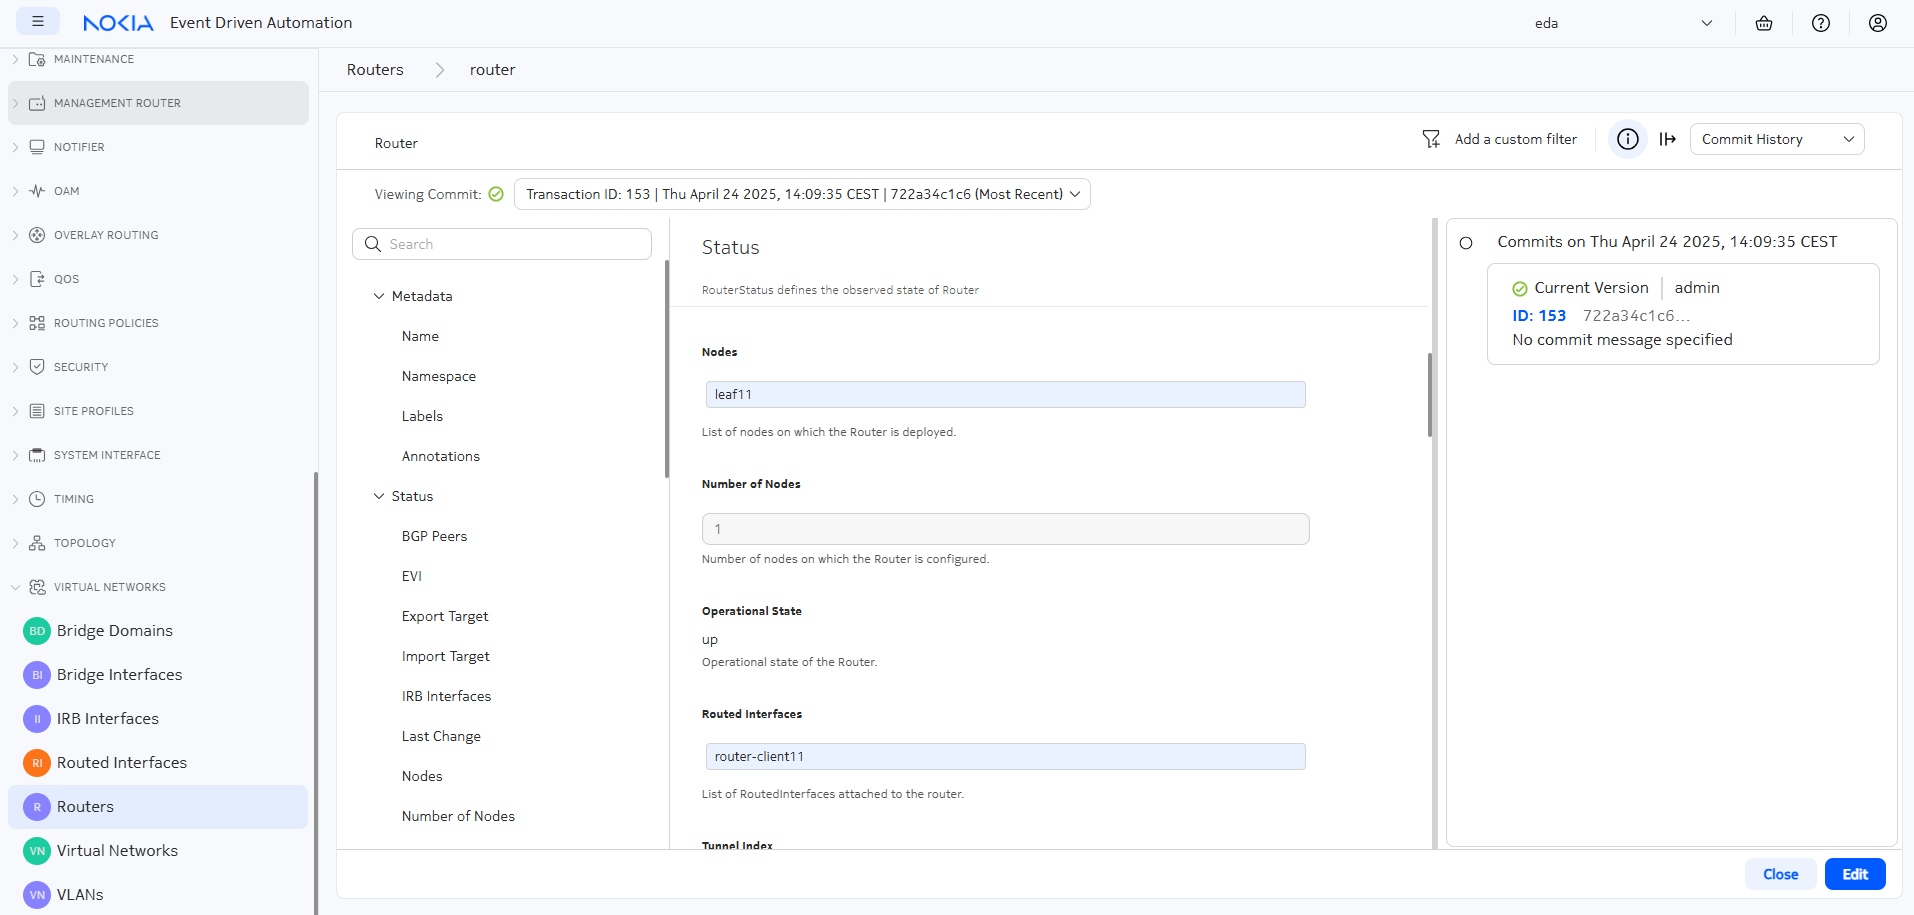Click the Edit button
This screenshot has width=1914, height=915.
1854,874
